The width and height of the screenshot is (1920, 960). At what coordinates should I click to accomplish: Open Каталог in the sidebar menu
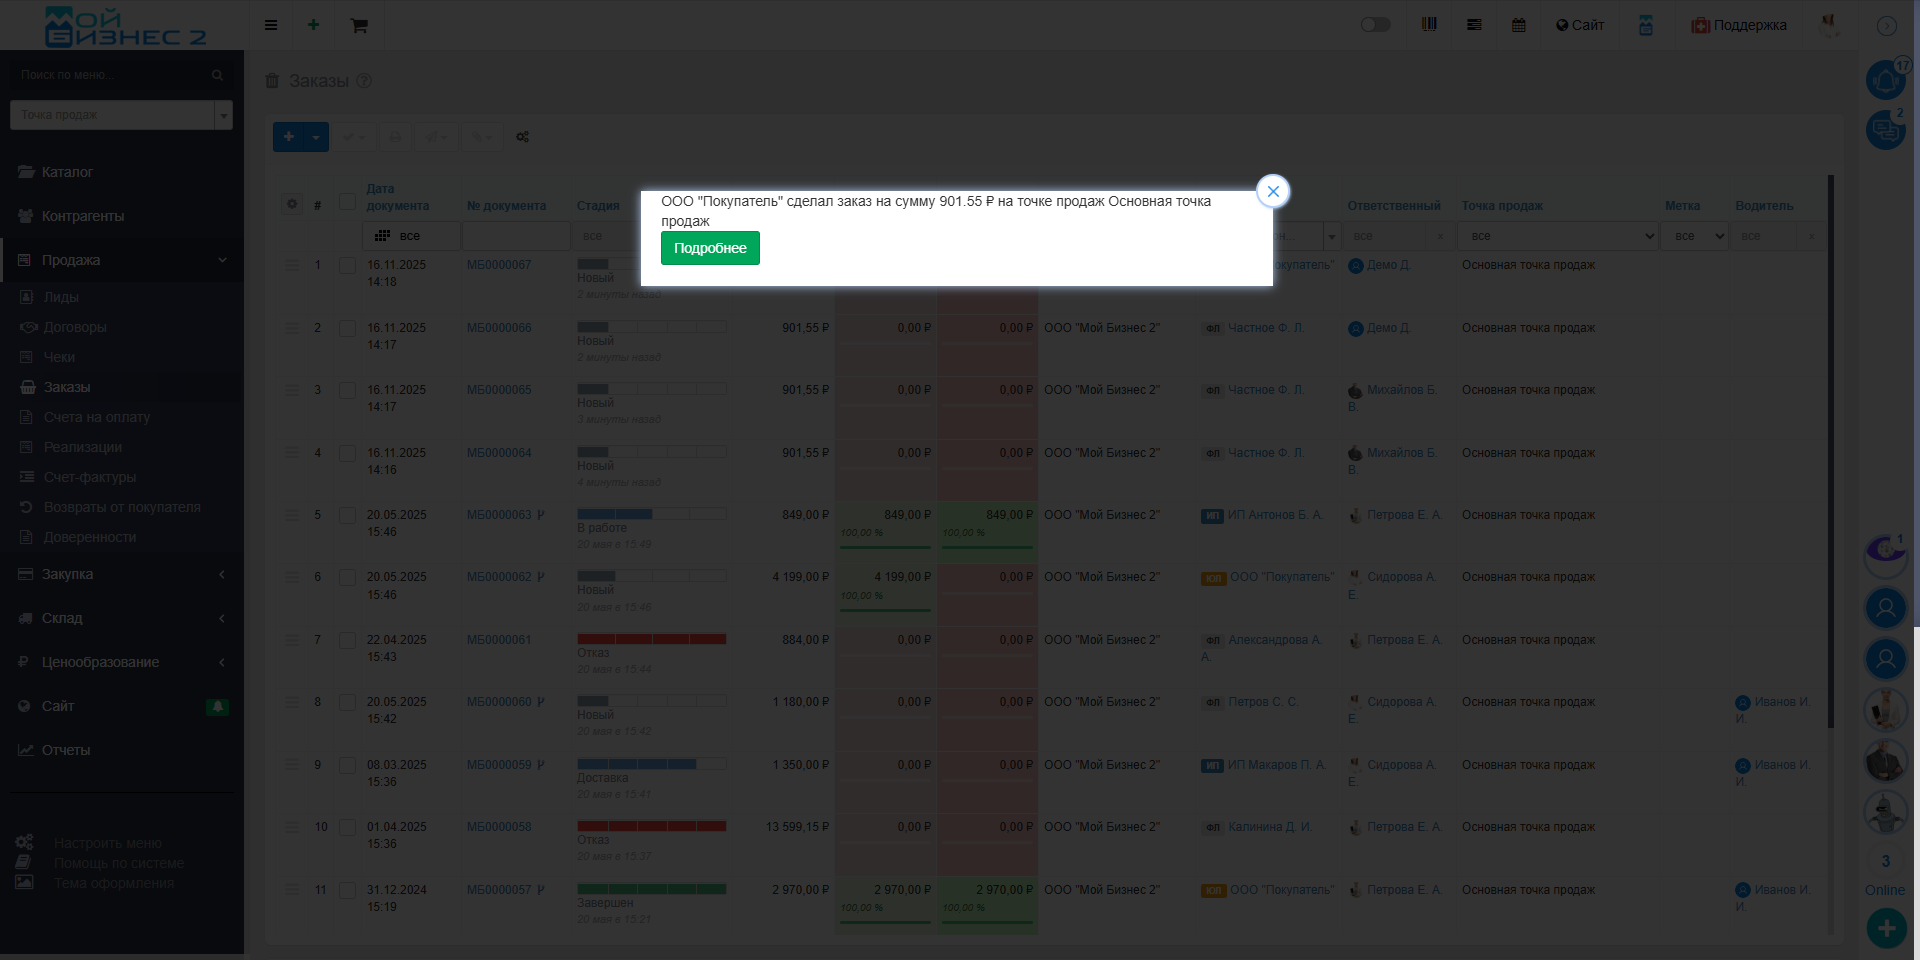coord(67,172)
